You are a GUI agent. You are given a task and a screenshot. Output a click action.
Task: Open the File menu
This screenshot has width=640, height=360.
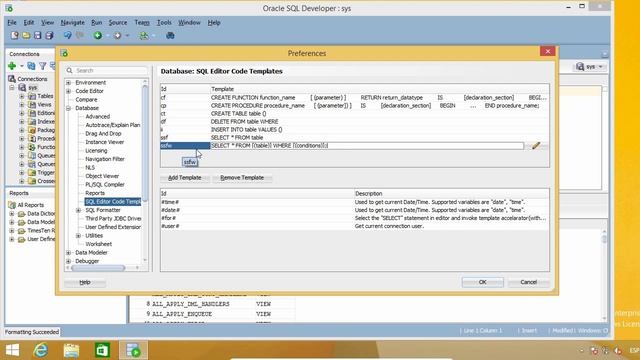[12, 22]
